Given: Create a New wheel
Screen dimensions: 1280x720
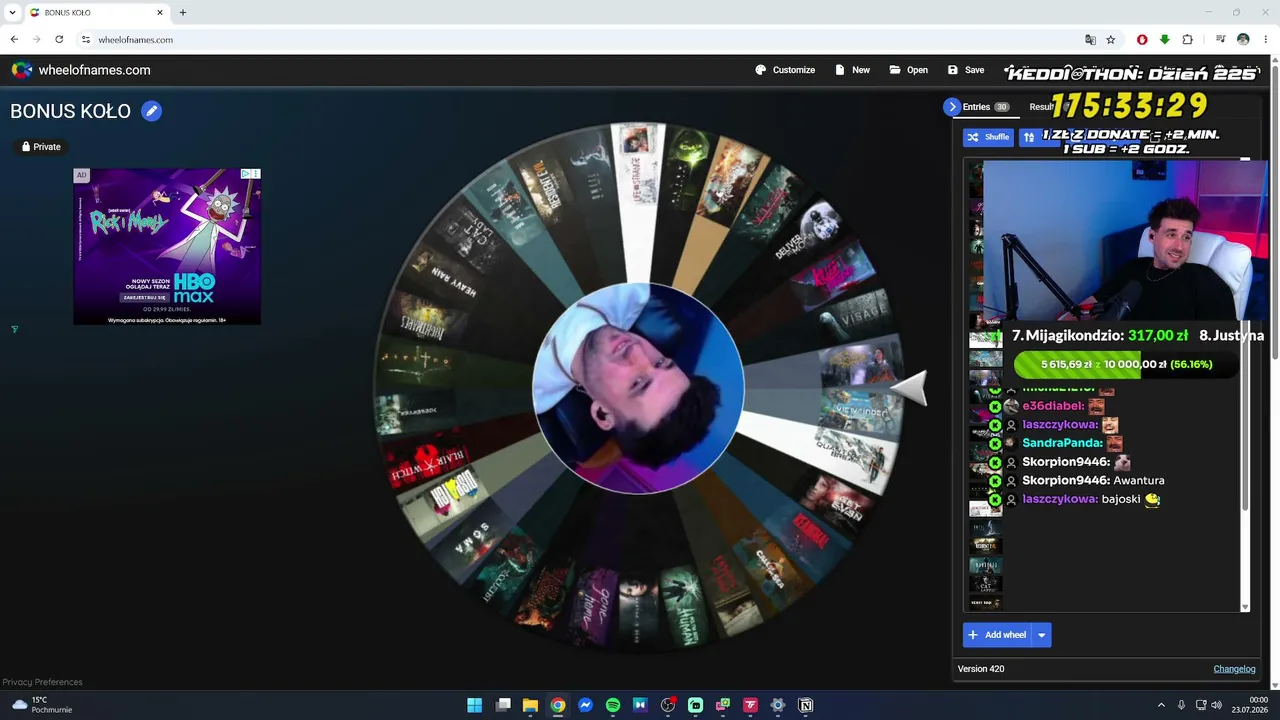Looking at the screenshot, I should [x=852, y=70].
